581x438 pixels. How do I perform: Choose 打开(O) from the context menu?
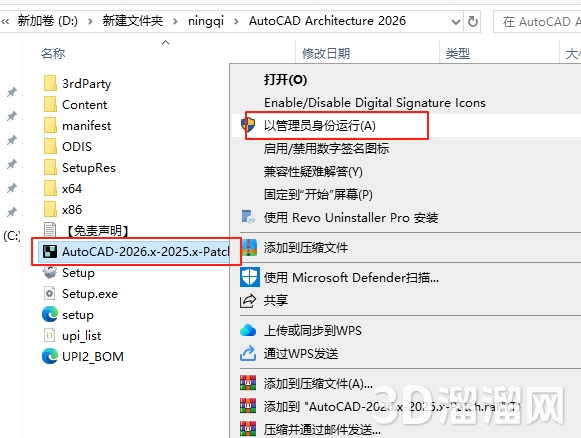(285, 80)
